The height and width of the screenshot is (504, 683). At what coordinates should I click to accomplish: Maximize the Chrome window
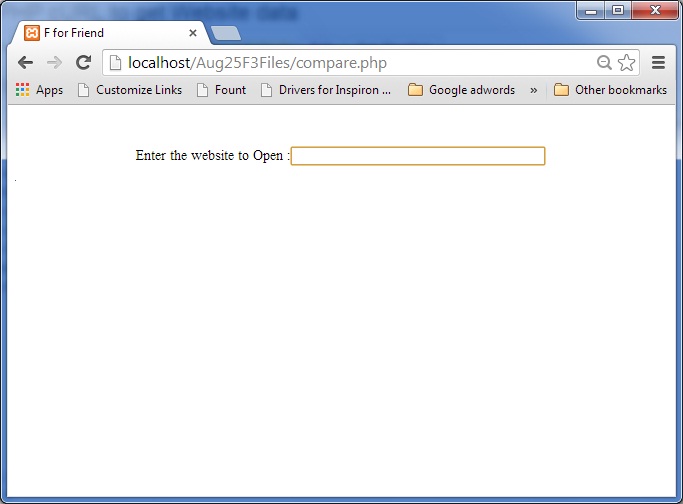coord(618,10)
